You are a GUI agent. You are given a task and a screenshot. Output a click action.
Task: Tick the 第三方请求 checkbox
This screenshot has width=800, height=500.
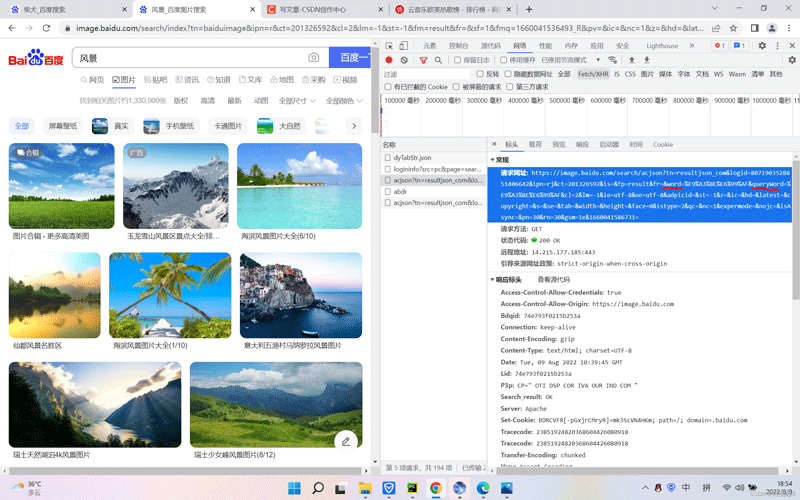pos(510,87)
